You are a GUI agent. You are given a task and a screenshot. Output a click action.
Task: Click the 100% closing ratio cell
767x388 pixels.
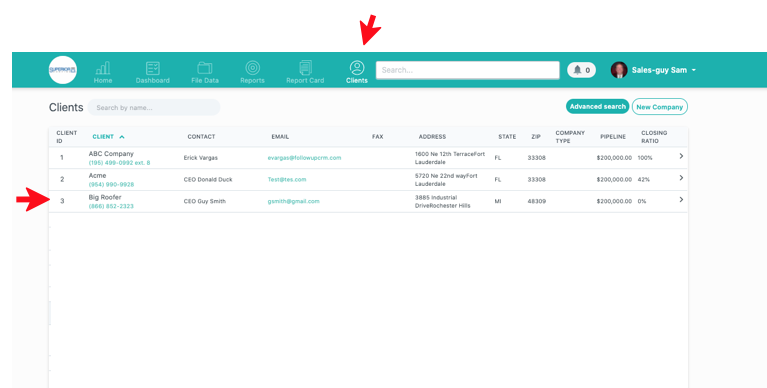click(x=645, y=158)
